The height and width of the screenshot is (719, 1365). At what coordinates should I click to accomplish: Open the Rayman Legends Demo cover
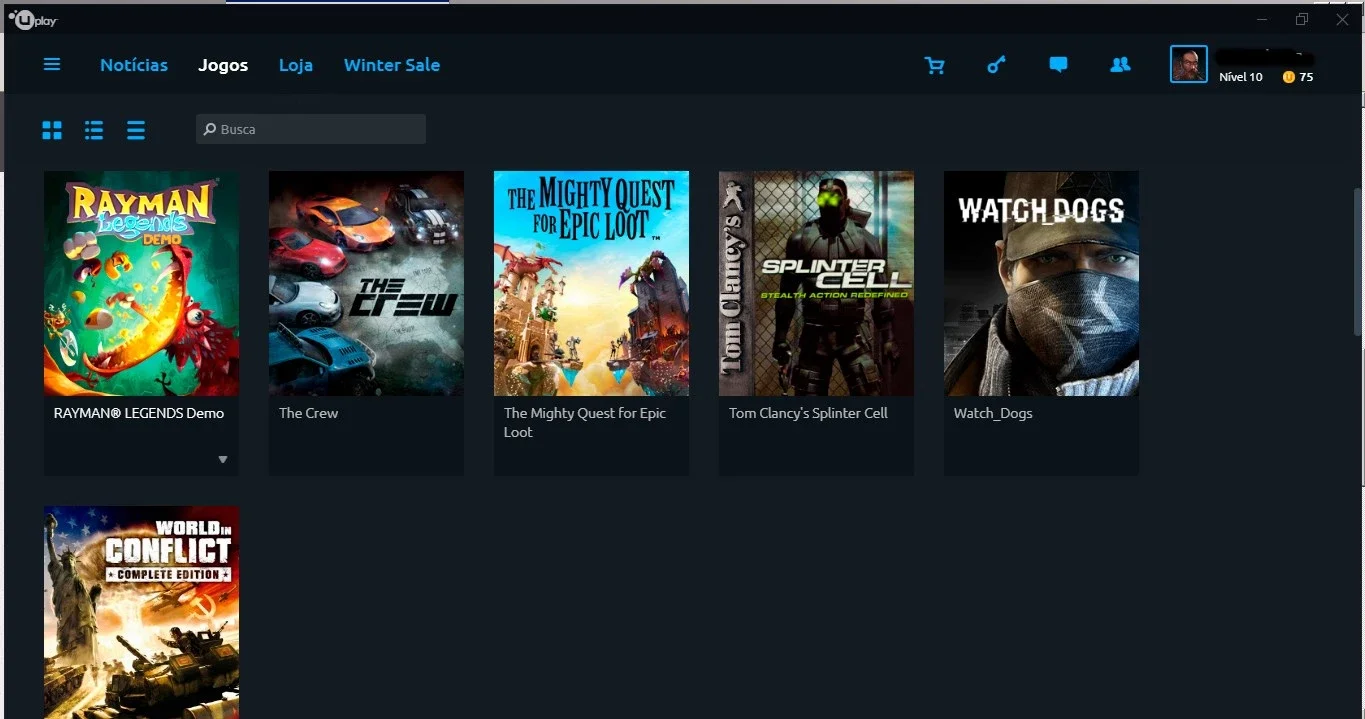coord(141,283)
